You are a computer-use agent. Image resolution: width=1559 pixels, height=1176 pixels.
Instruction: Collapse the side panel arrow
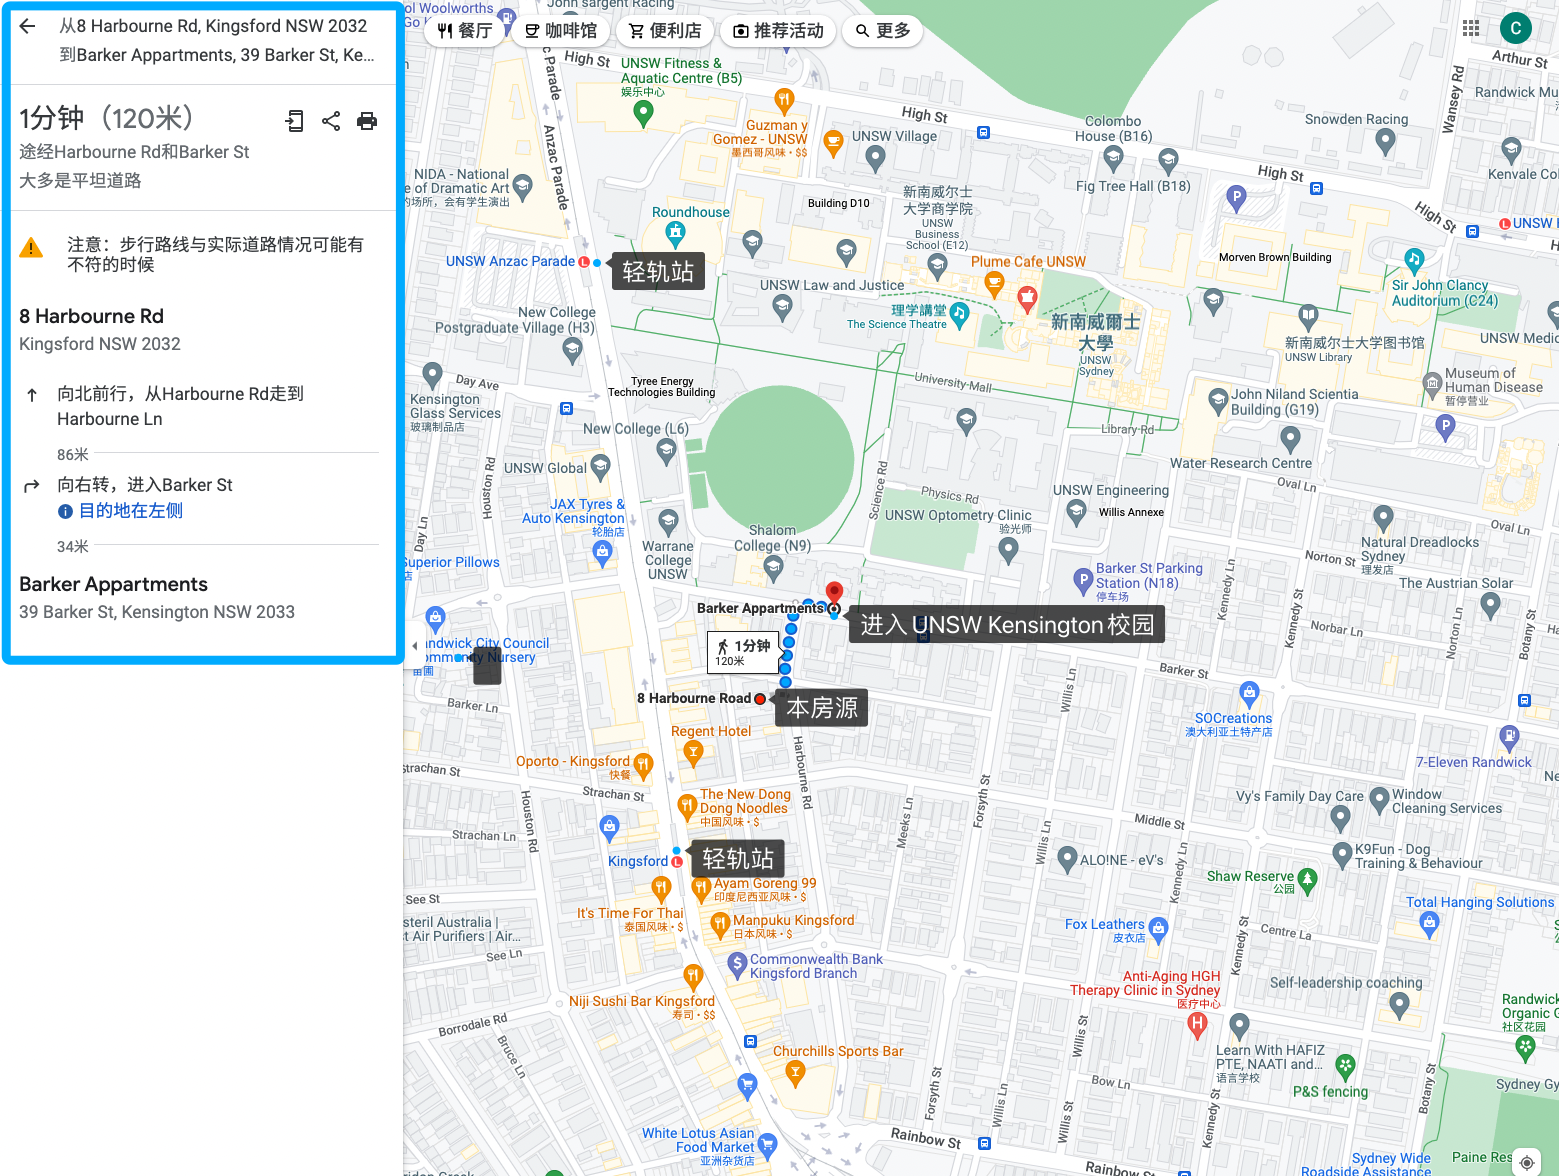coord(414,646)
